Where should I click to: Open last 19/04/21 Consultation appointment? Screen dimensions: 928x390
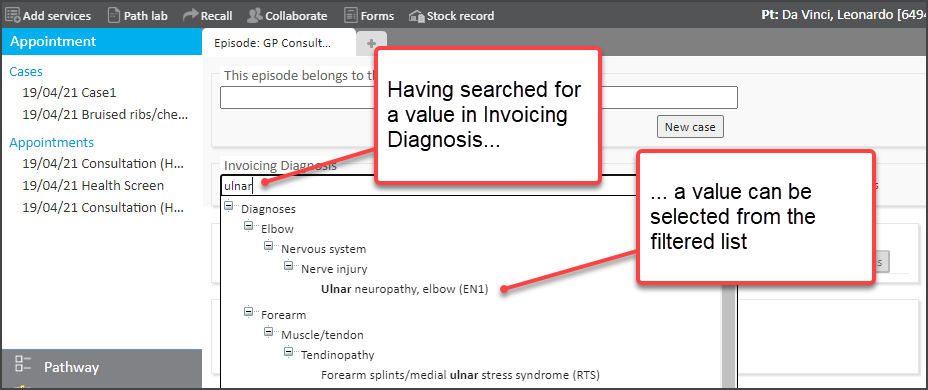click(104, 208)
